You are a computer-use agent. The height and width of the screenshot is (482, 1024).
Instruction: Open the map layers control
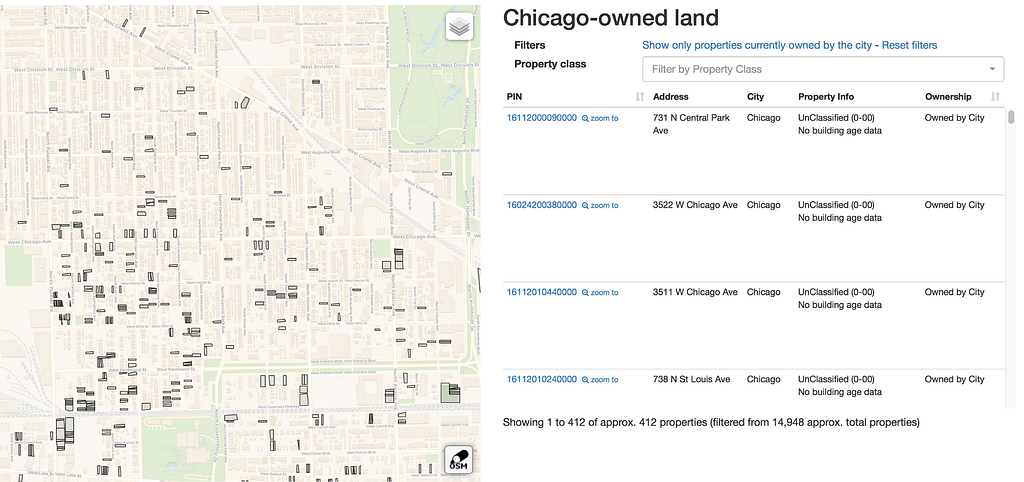[459, 27]
